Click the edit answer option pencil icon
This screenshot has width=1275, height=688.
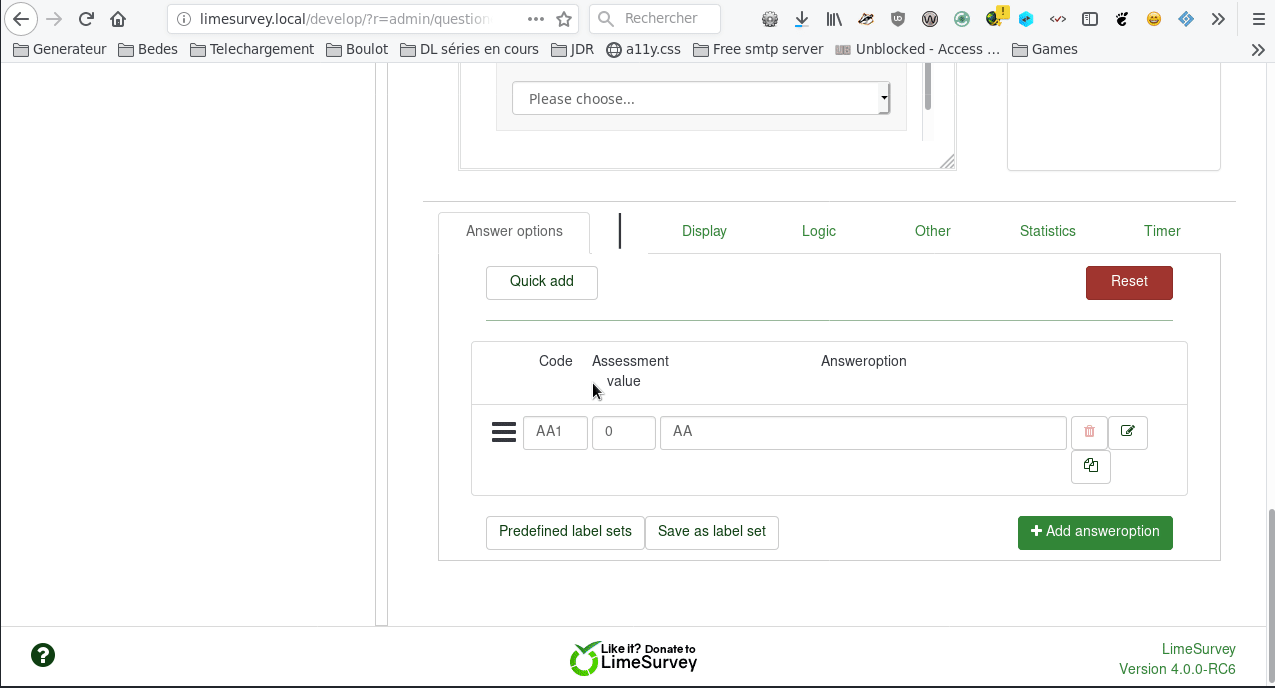click(1128, 432)
